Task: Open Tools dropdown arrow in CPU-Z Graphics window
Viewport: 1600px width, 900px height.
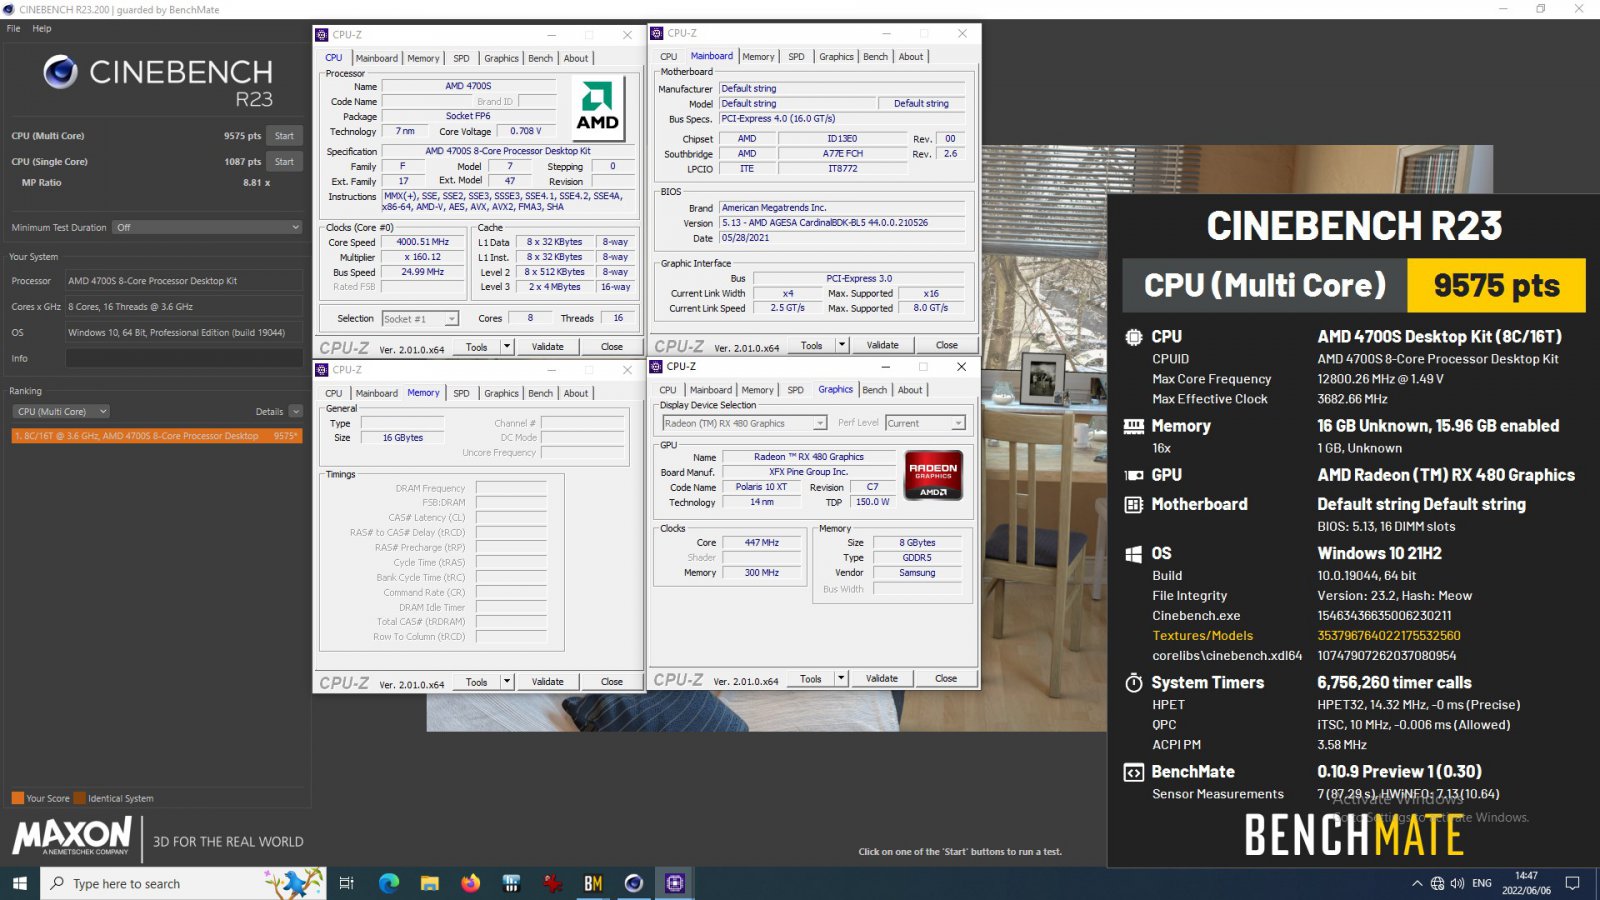Action: (x=841, y=678)
